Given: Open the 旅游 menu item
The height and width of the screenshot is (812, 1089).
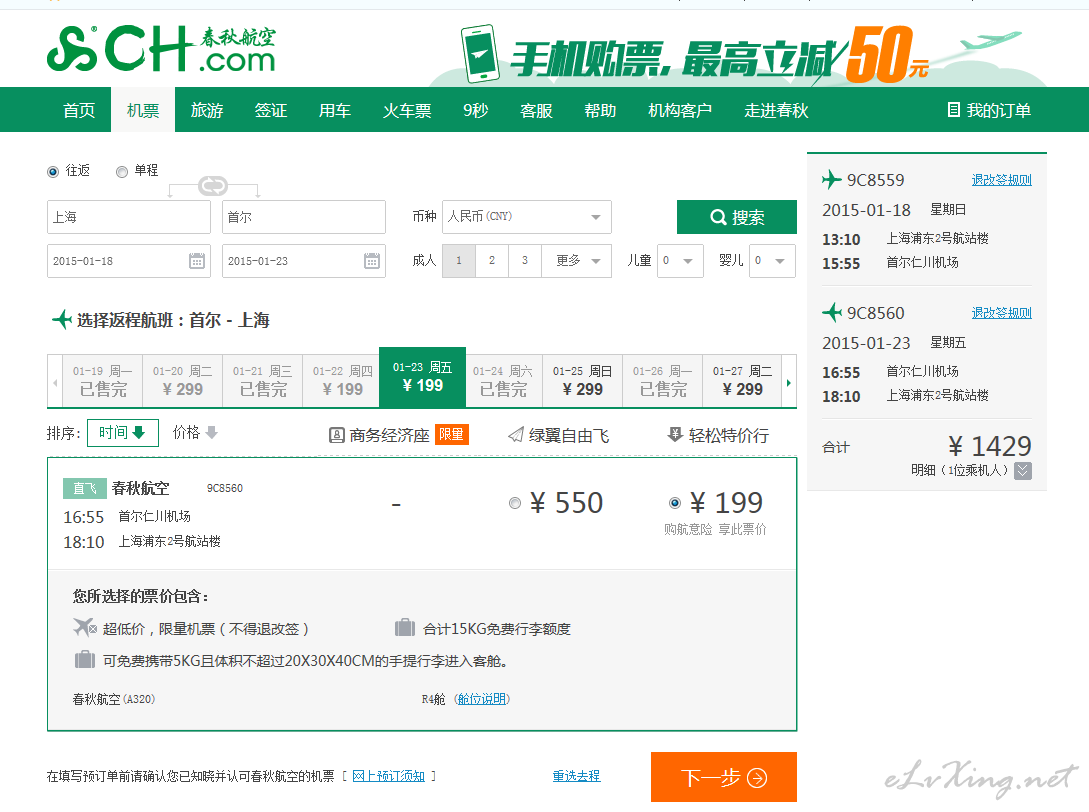Looking at the screenshot, I should [206, 110].
